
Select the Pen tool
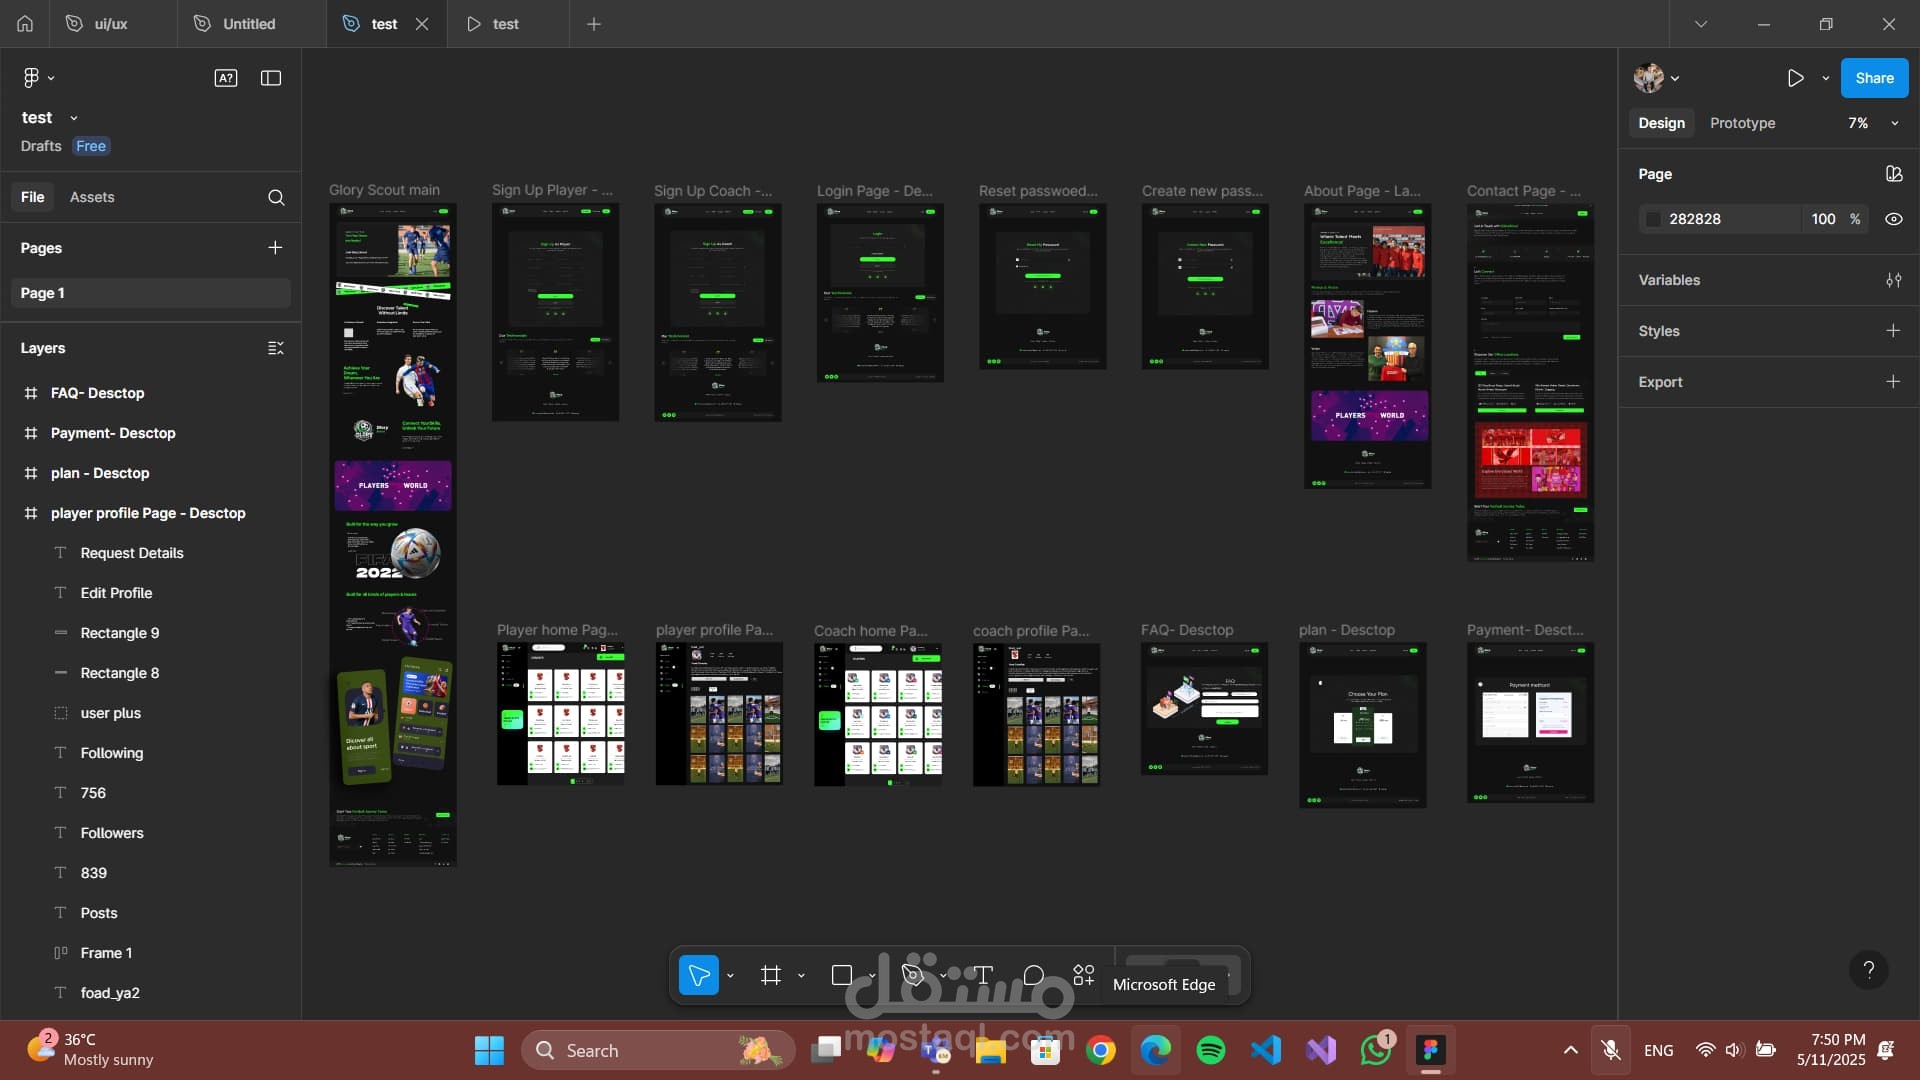(x=912, y=975)
